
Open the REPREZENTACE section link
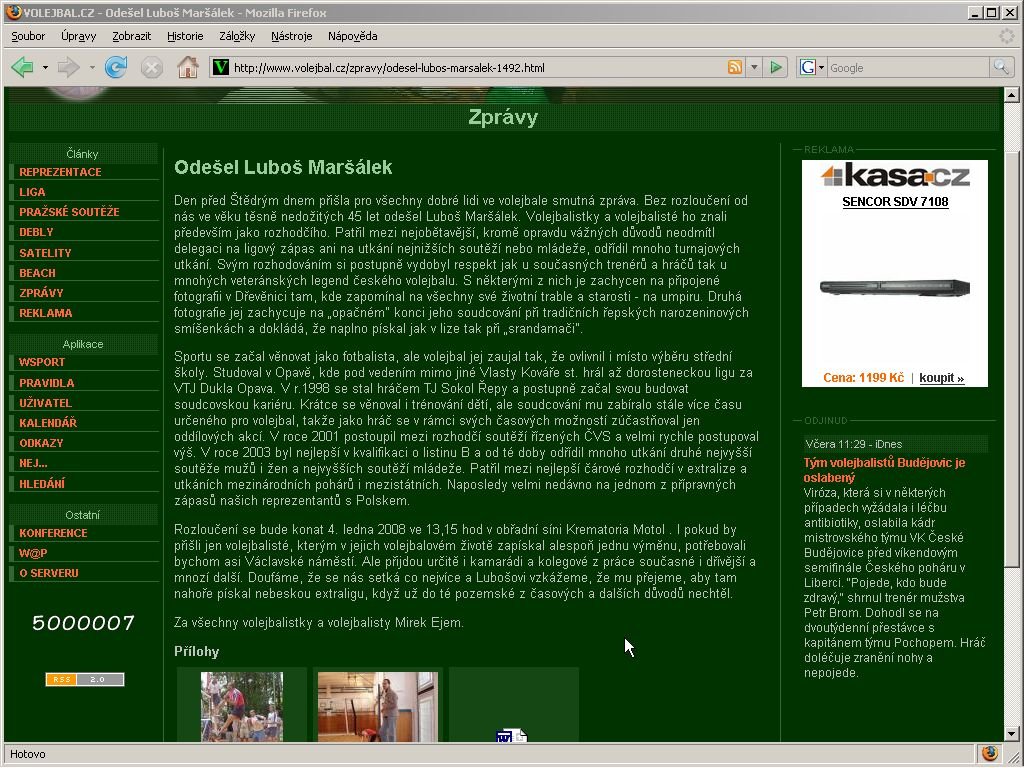(60, 172)
